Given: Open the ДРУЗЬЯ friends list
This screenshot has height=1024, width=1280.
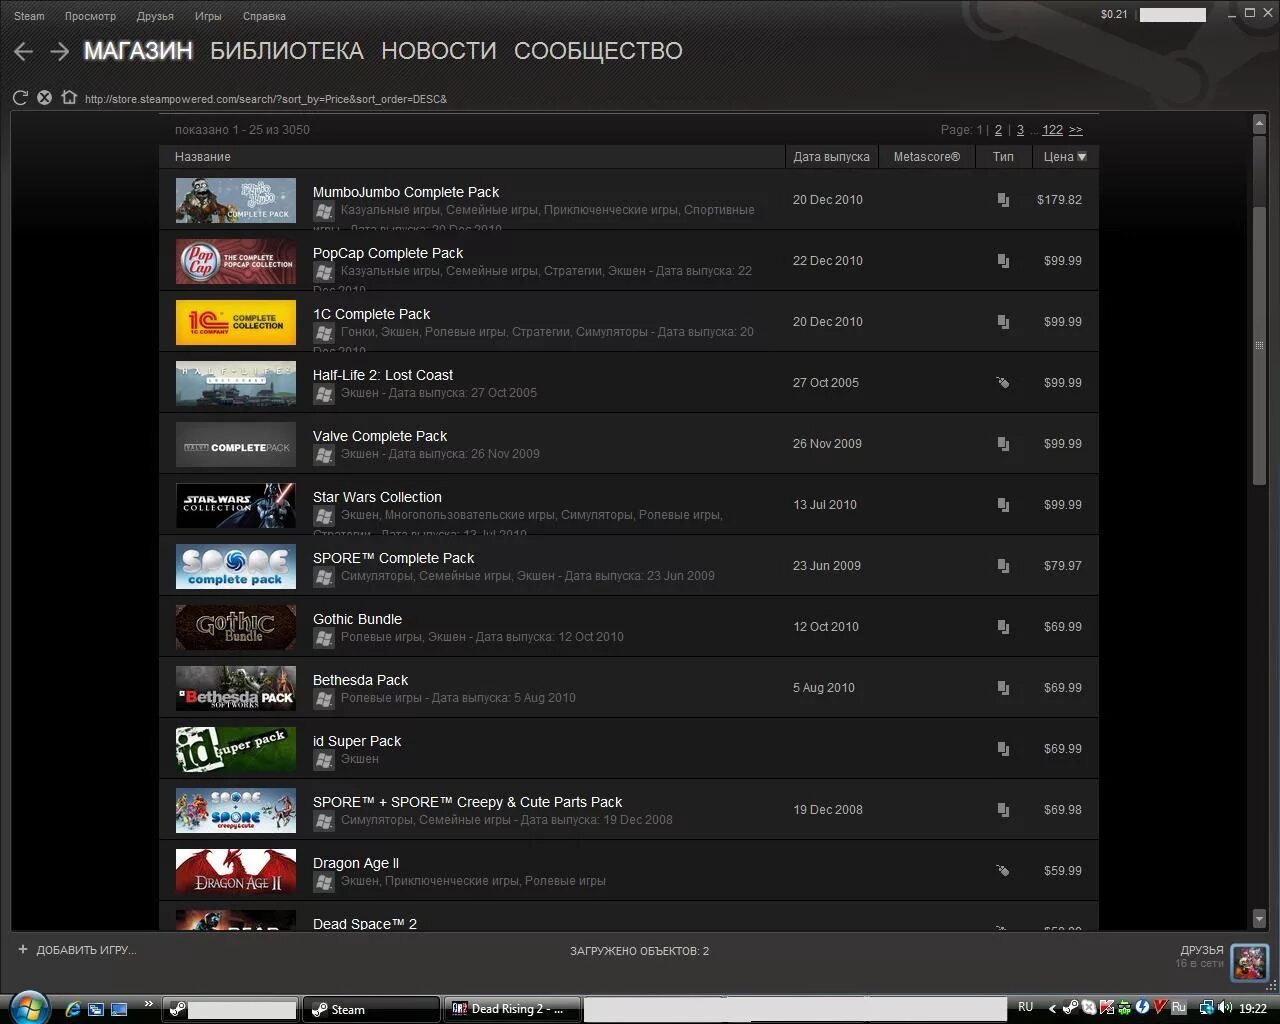Looking at the screenshot, I should pos(1201,950).
